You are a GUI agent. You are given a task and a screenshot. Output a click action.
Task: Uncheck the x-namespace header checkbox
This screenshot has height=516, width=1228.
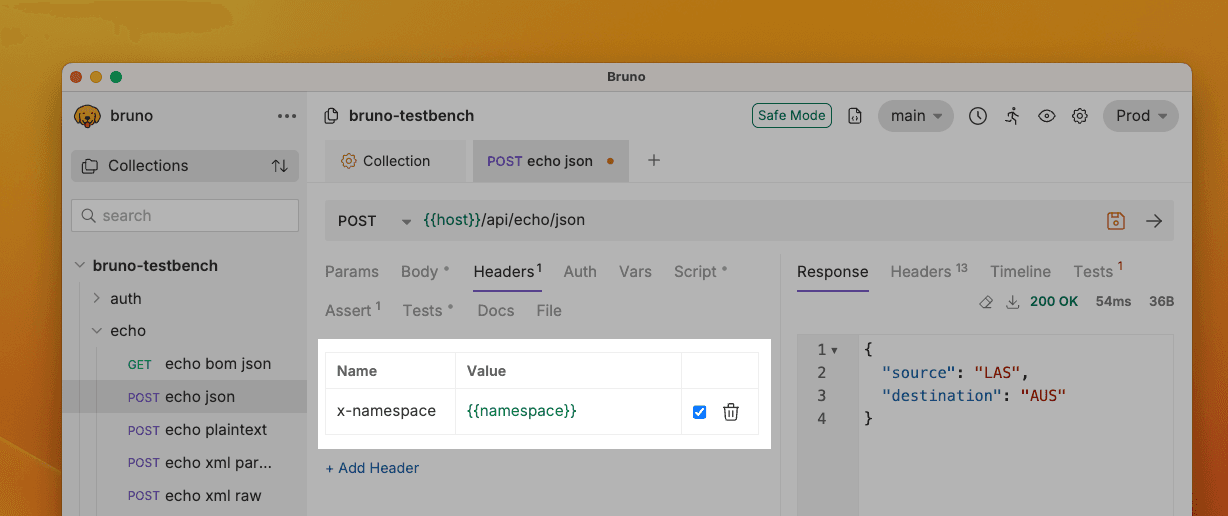pos(700,412)
